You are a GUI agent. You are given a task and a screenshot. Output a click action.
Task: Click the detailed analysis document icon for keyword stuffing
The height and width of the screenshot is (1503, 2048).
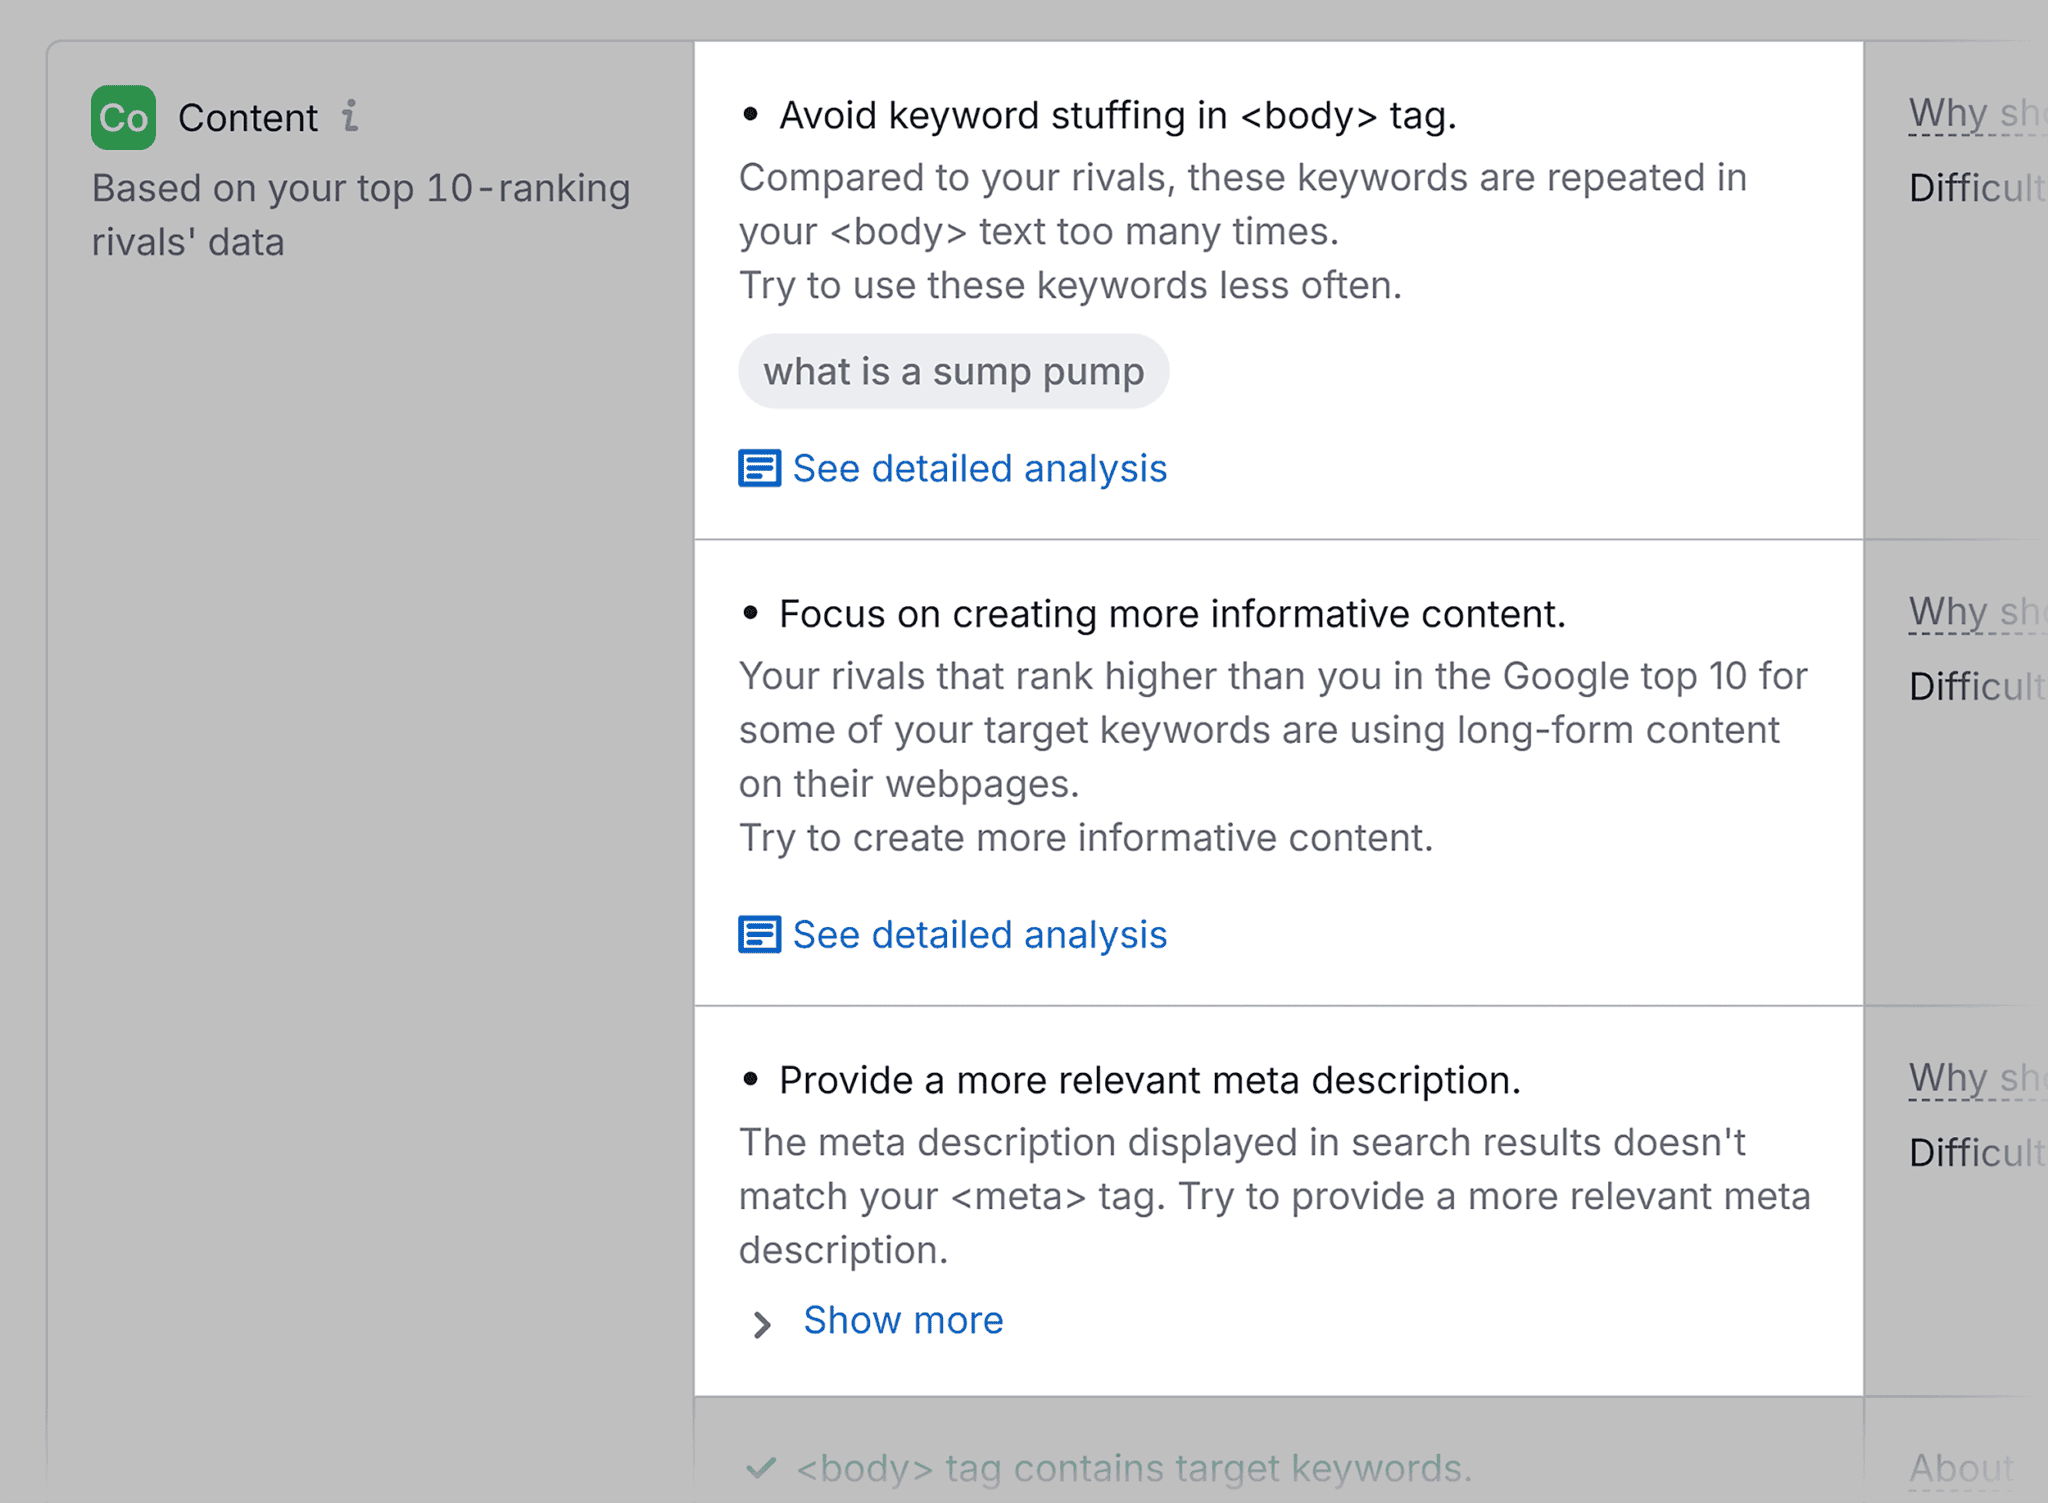pyautogui.click(x=761, y=468)
